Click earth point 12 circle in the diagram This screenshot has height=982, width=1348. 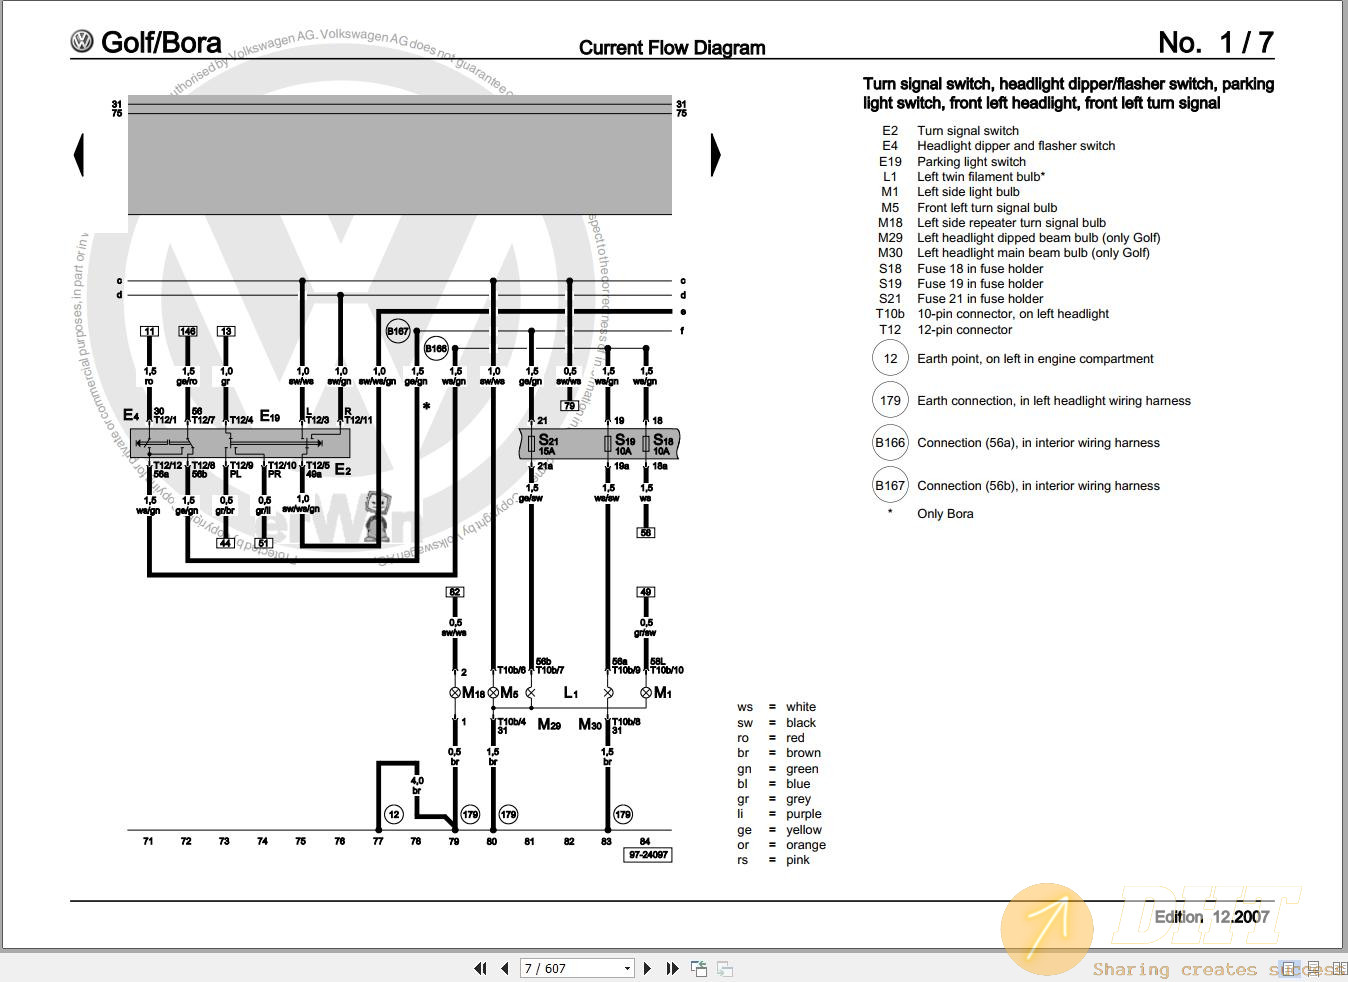pos(394,814)
